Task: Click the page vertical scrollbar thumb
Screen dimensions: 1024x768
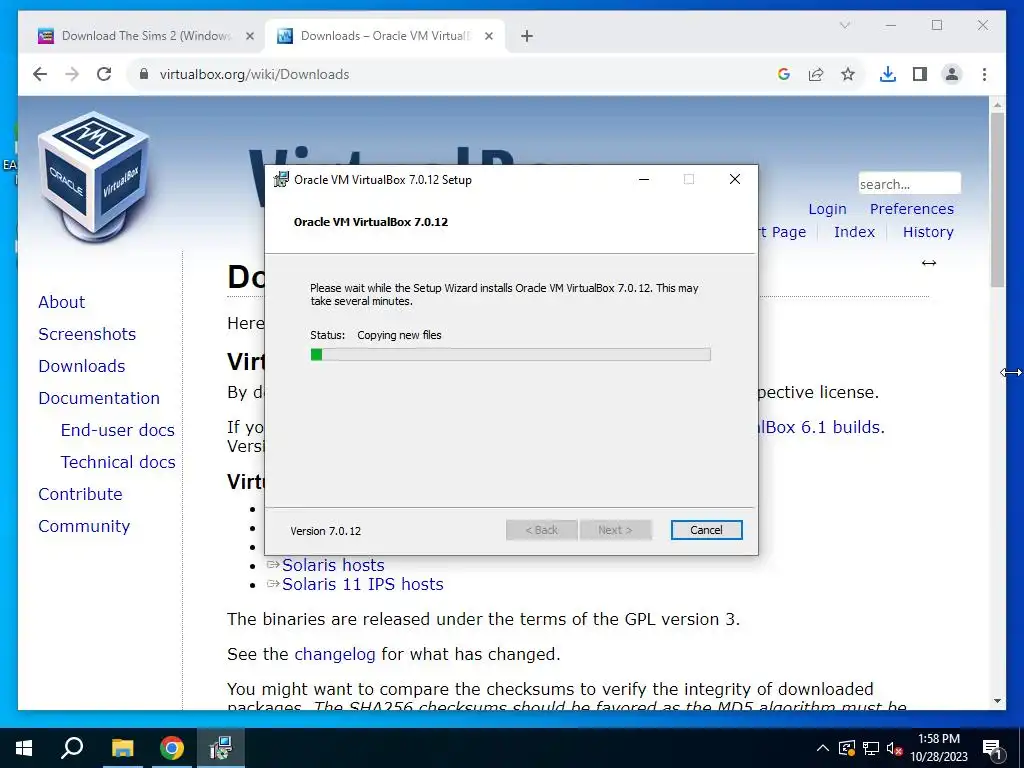Action: 997,199
